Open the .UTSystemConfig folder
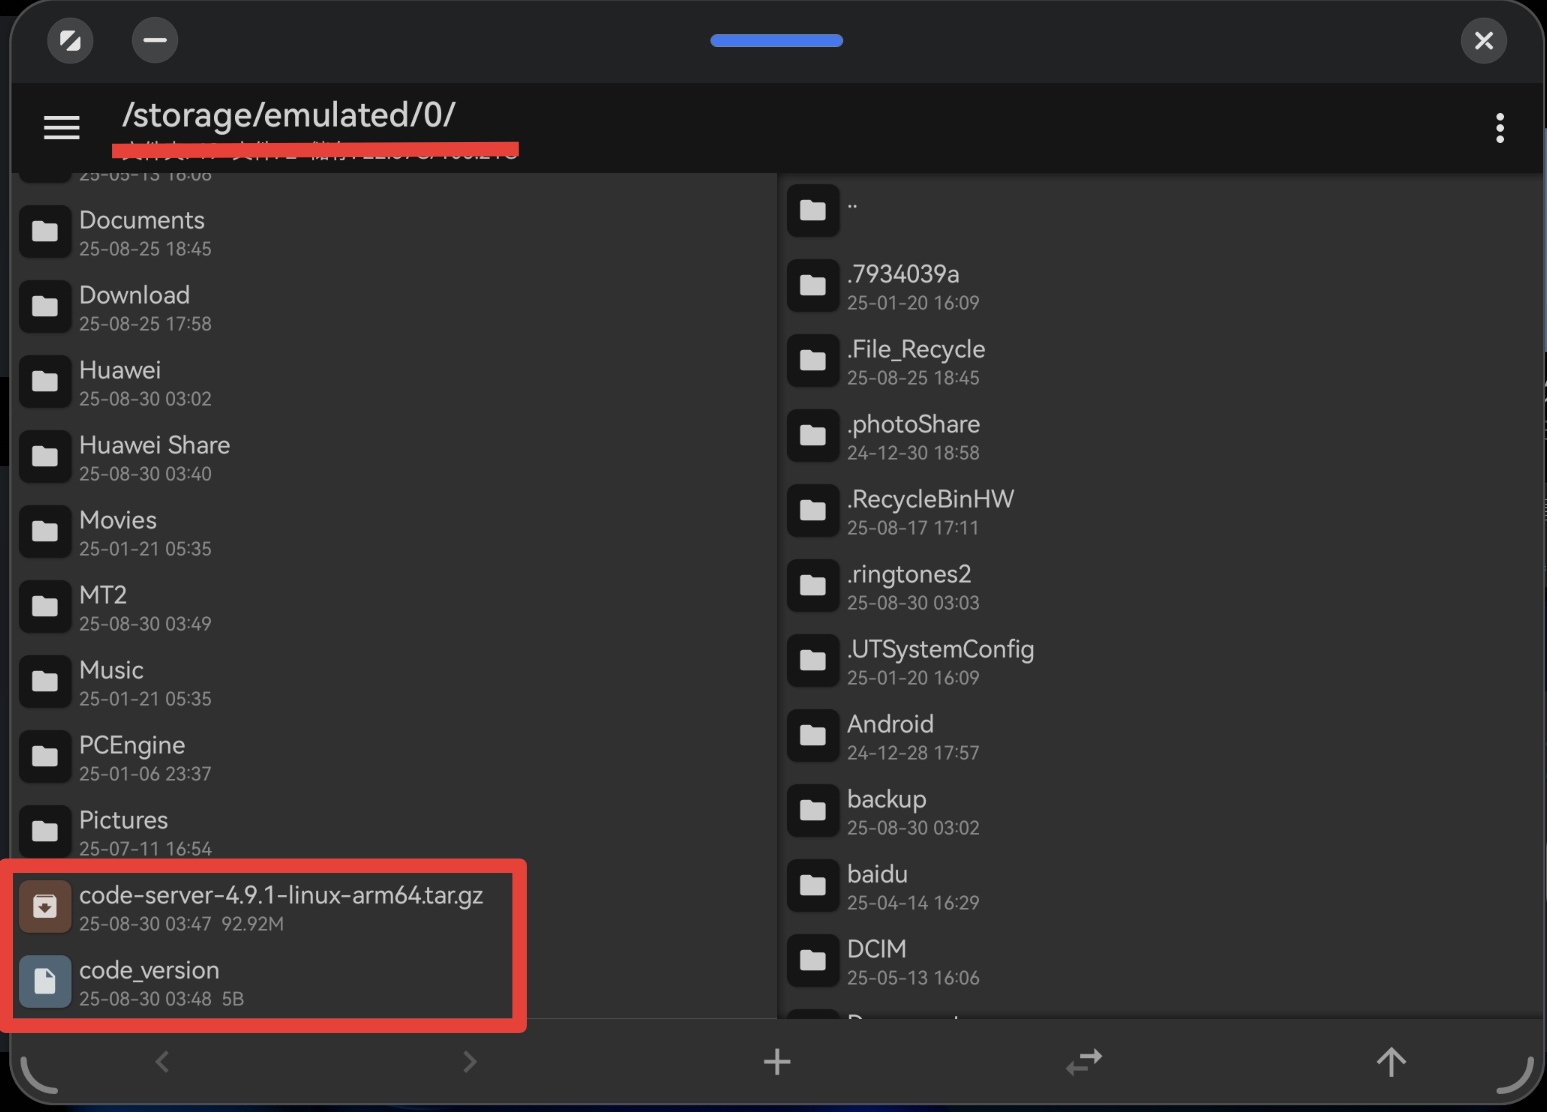Screen dimensions: 1547x1112 pos(1162,661)
